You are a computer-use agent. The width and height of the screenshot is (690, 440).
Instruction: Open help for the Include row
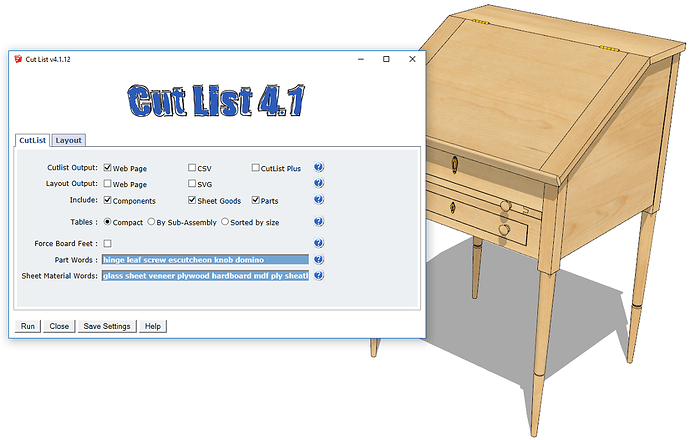319,200
